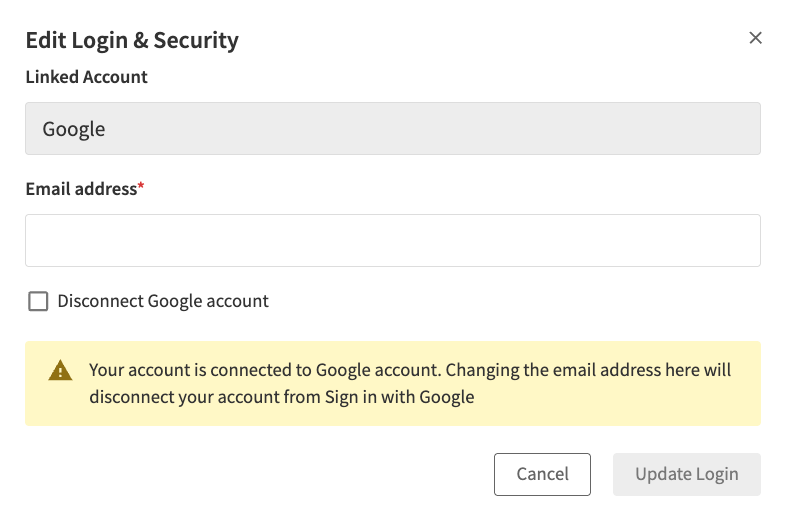786x516 pixels.
Task: Click the yellow warning triangle icon
Action: pyautogui.click(x=60, y=371)
